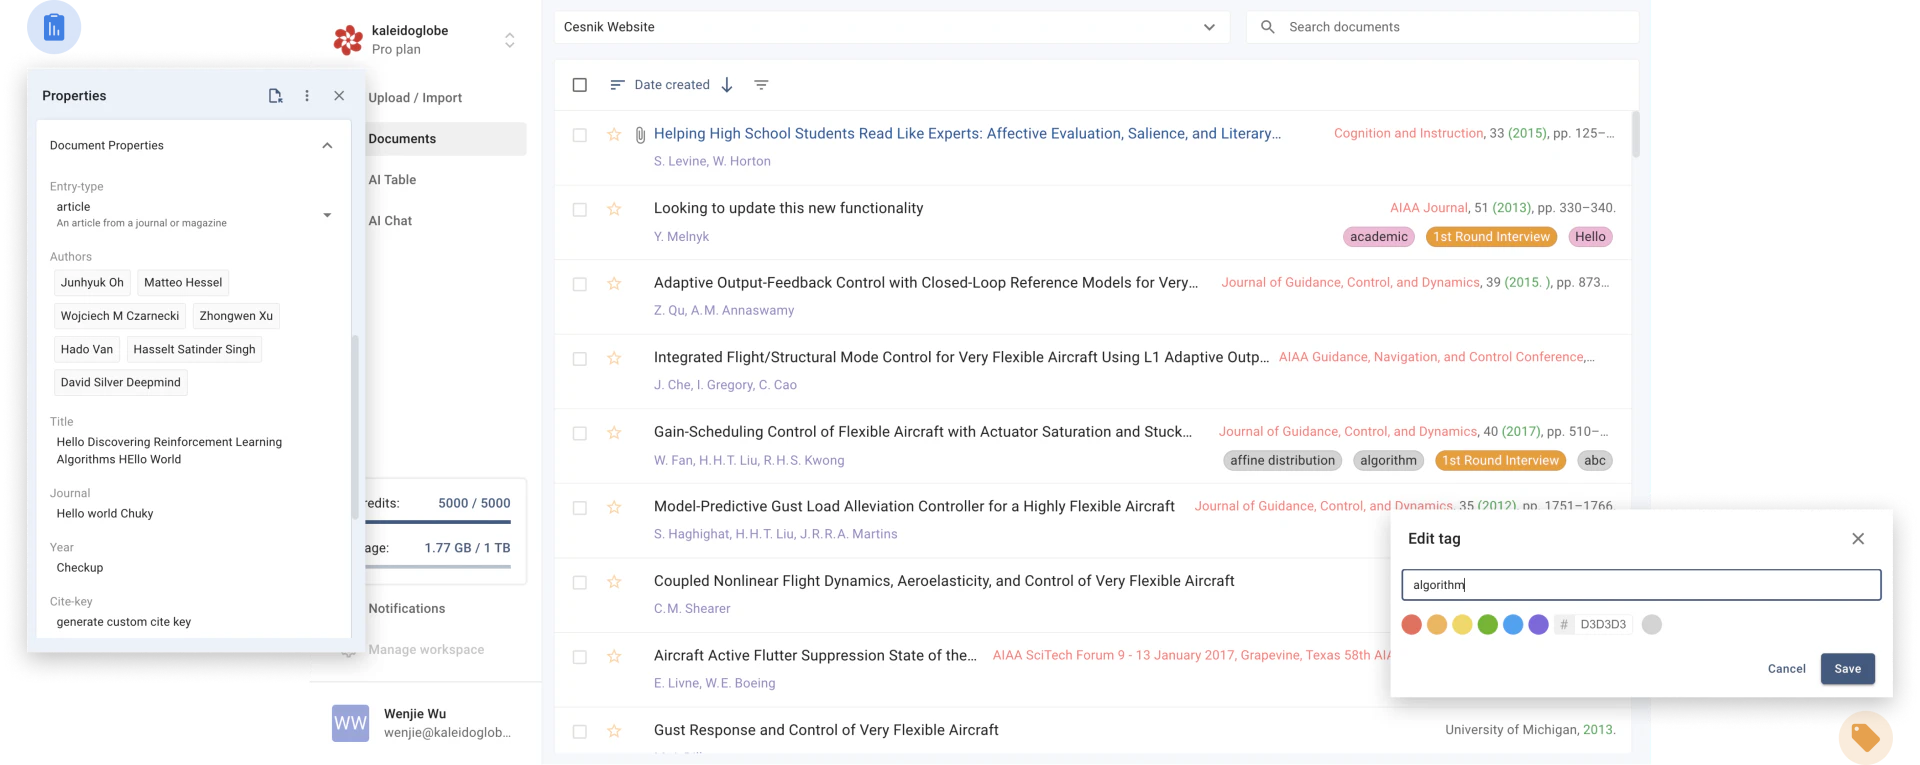Choose the green tag color swatch
1920x765 pixels.
point(1487,625)
